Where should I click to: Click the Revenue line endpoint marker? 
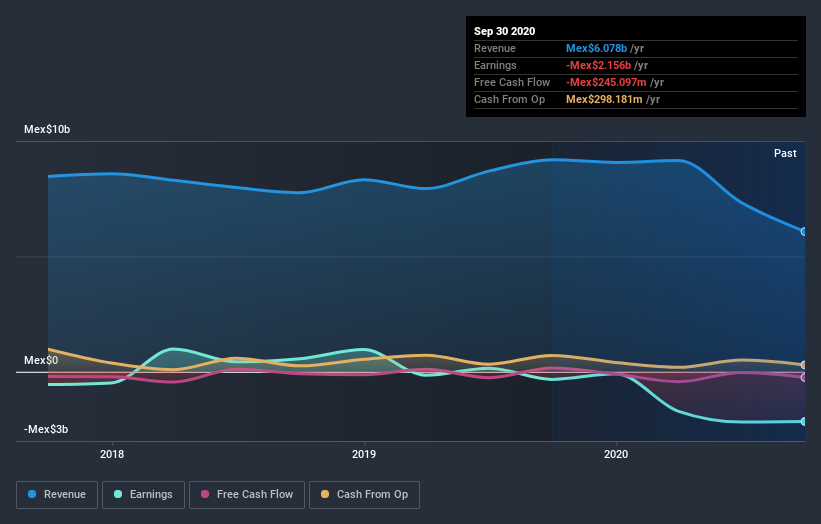(x=804, y=231)
